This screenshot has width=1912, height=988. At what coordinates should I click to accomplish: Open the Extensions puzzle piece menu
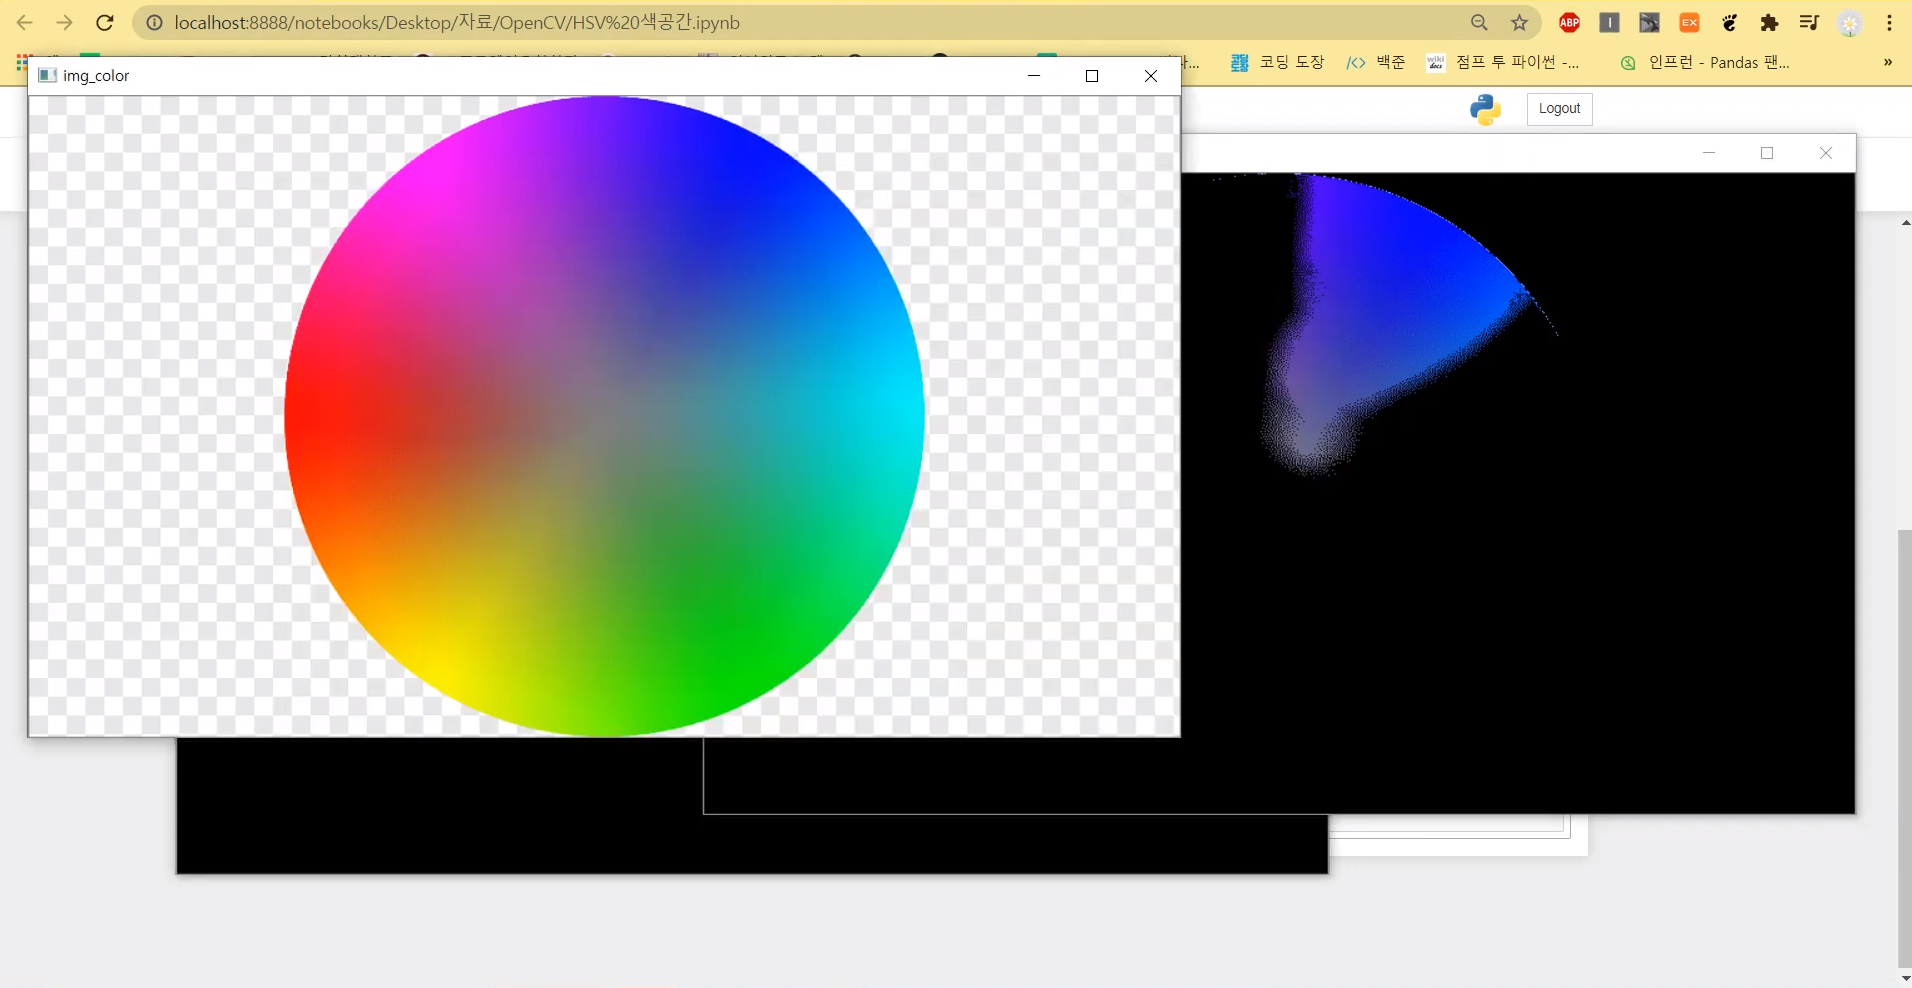[x=1769, y=23]
